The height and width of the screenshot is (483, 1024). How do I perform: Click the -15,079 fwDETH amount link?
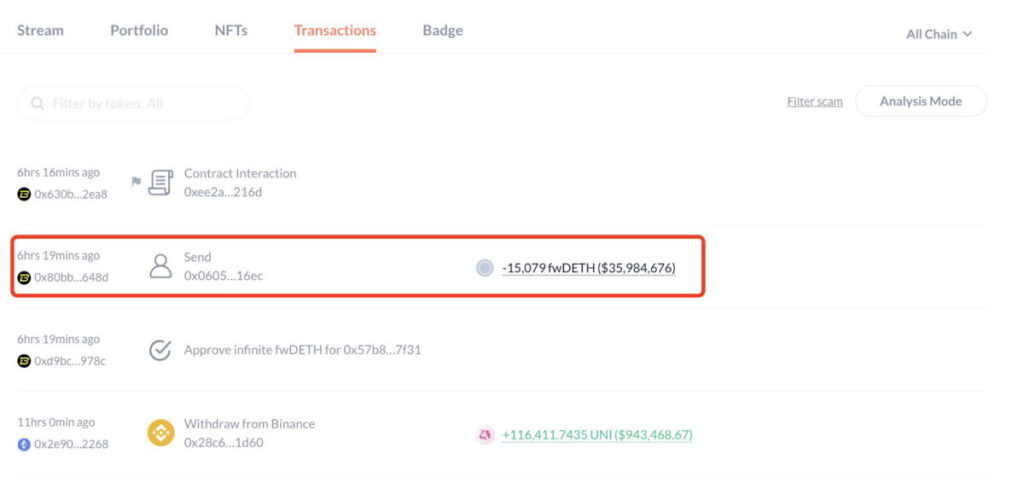[588, 267]
